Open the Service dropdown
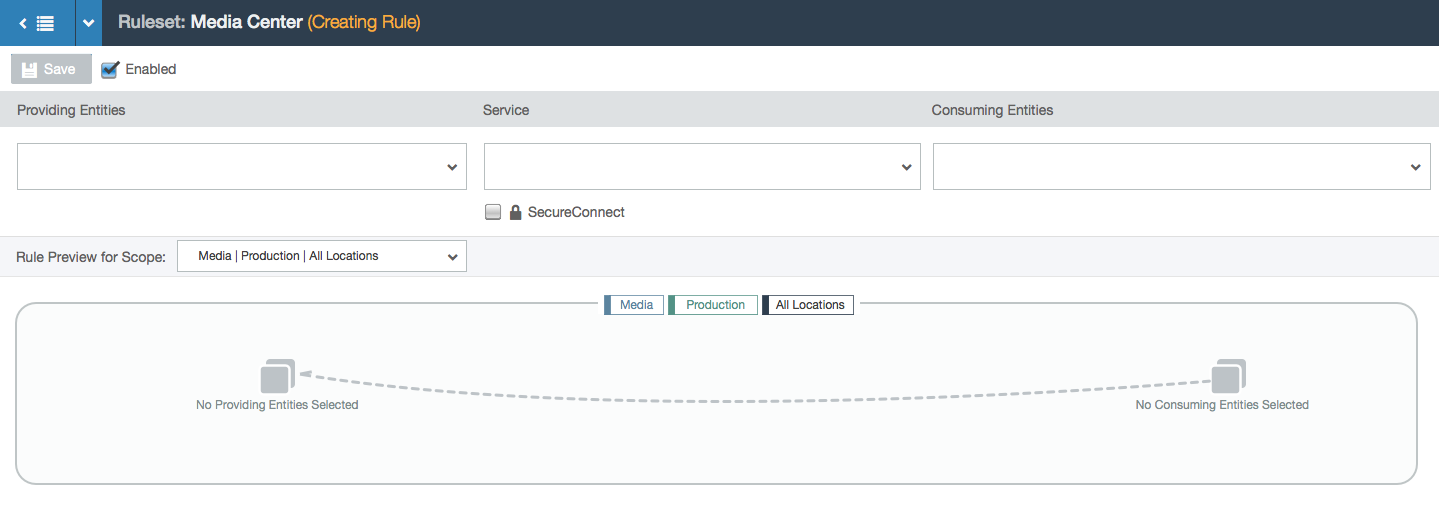The image size is (1439, 514). (702, 166)
